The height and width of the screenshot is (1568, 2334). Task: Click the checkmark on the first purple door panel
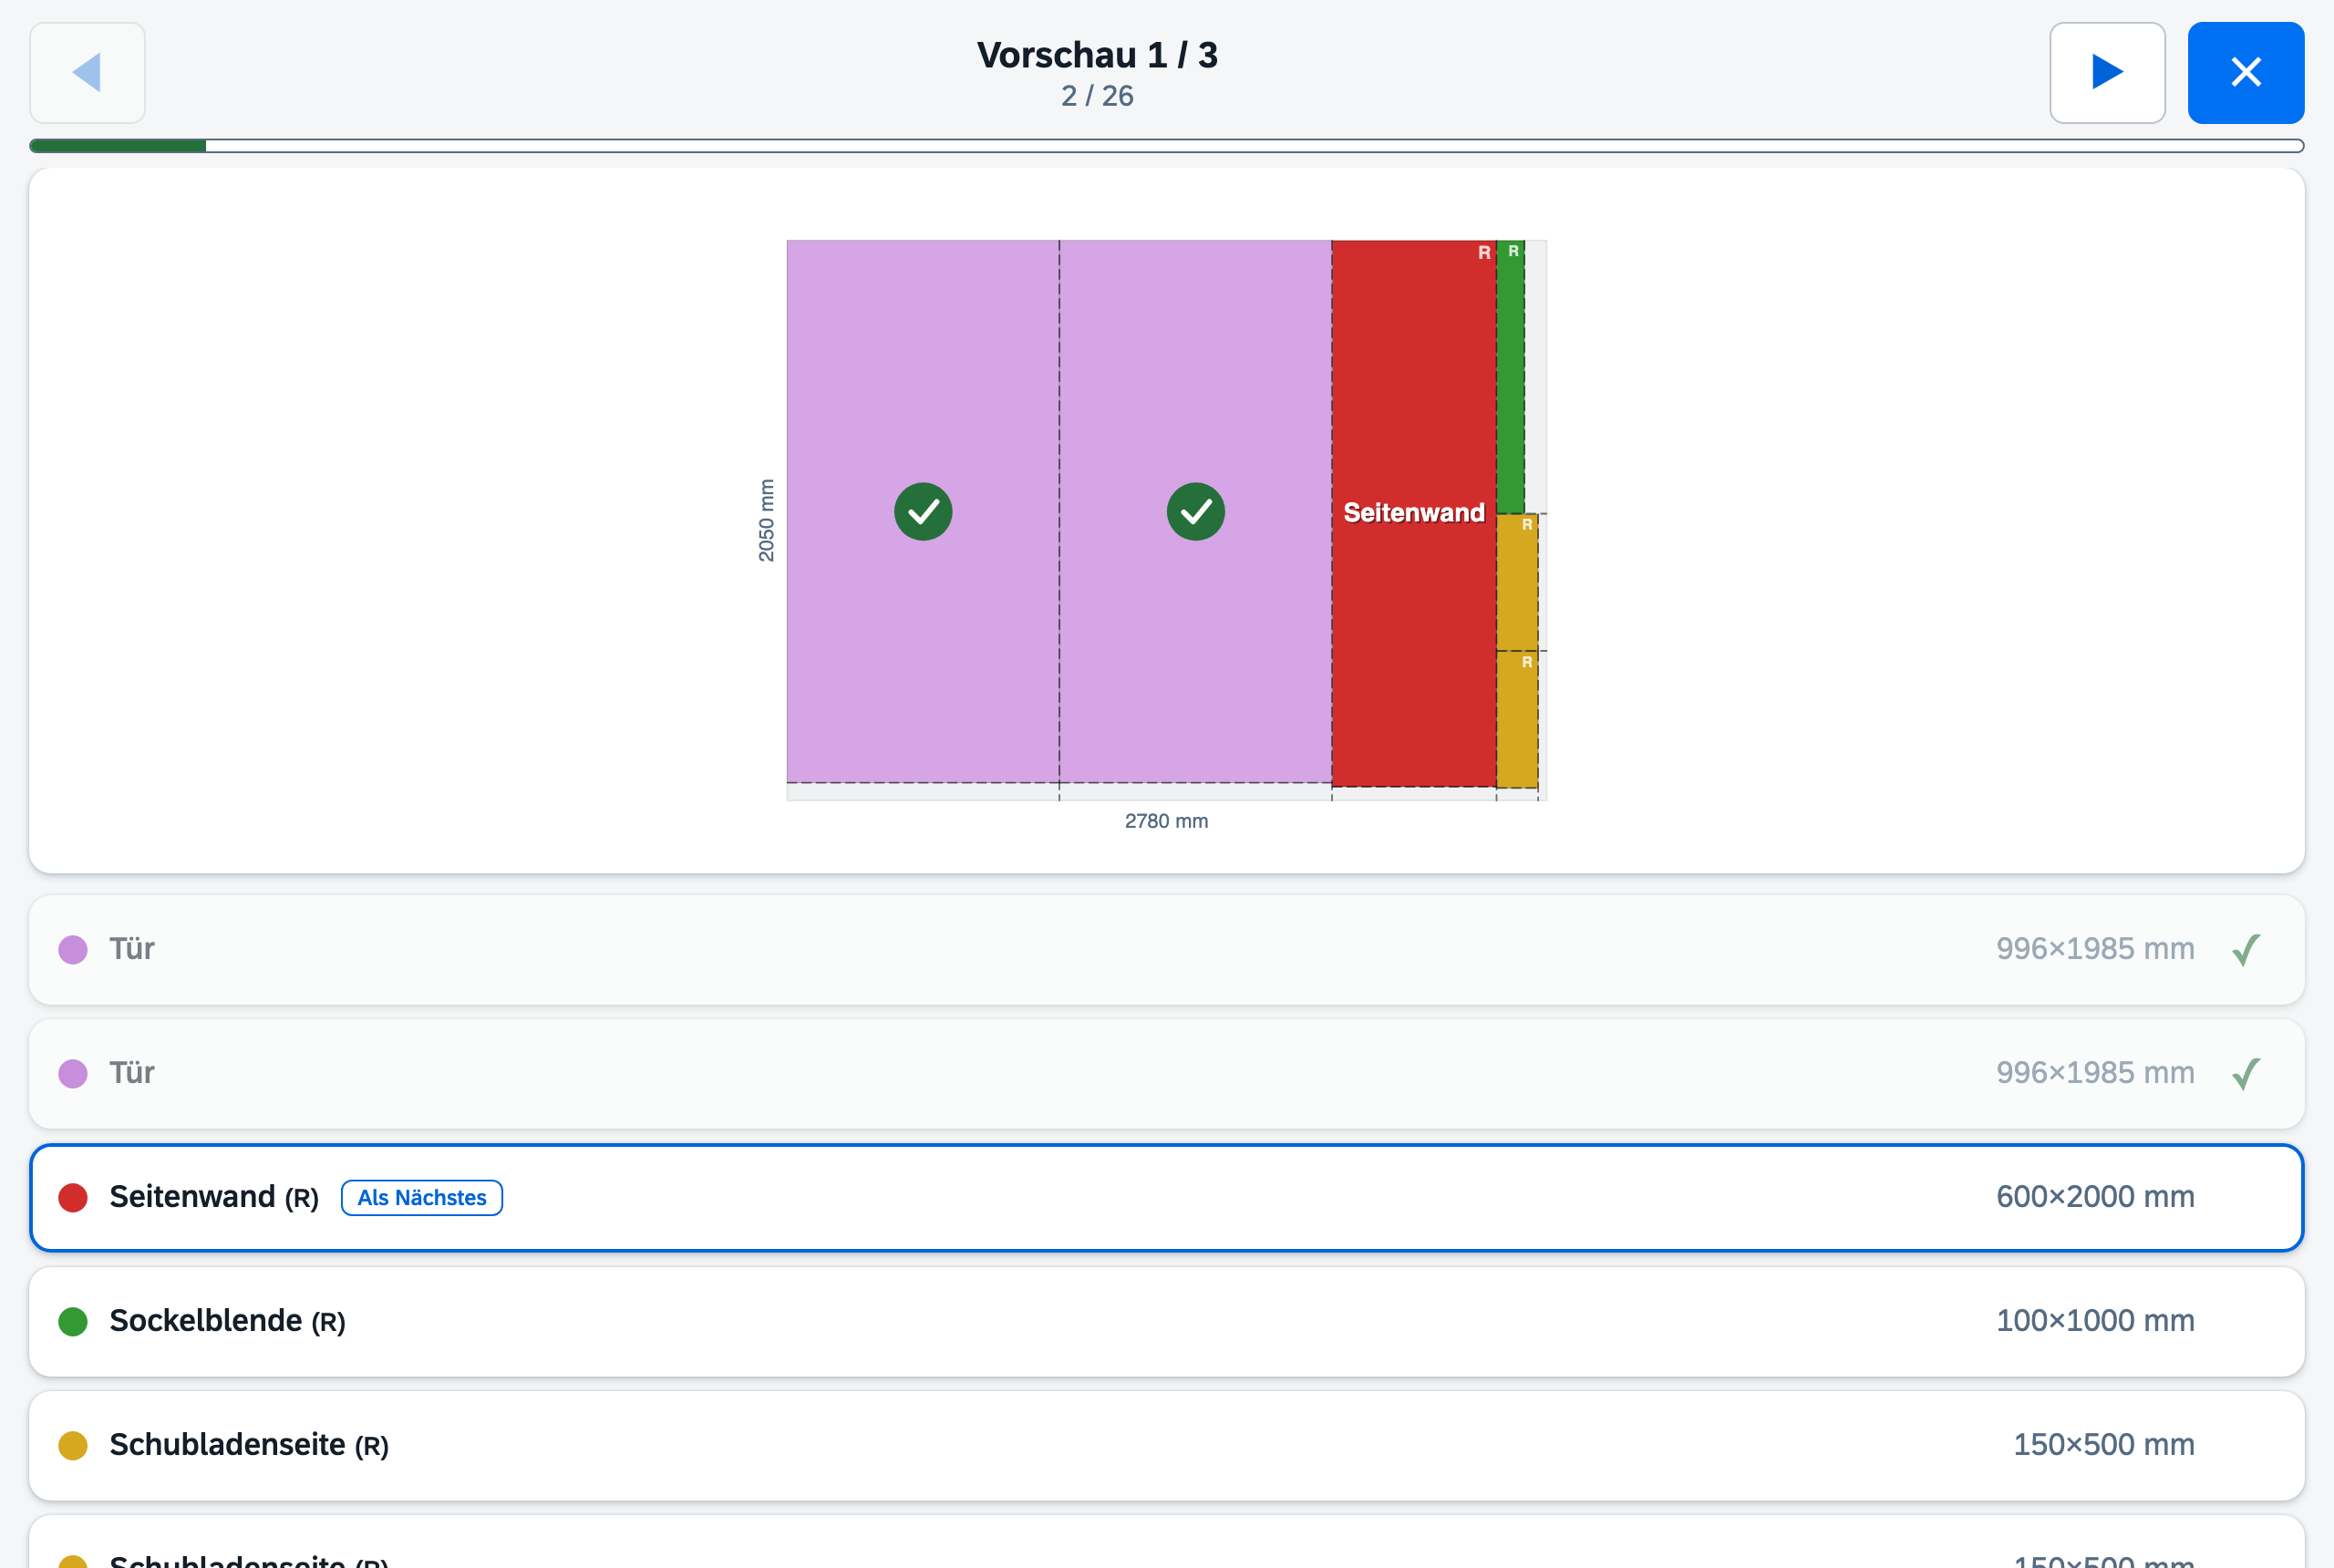click(x=923, y=512)
